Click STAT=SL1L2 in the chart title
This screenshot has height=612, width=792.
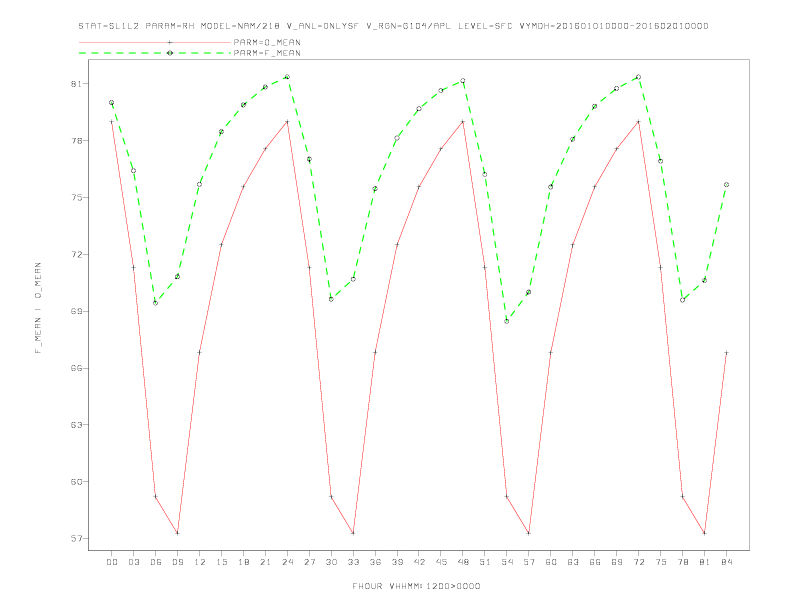(x=109, y=26)
